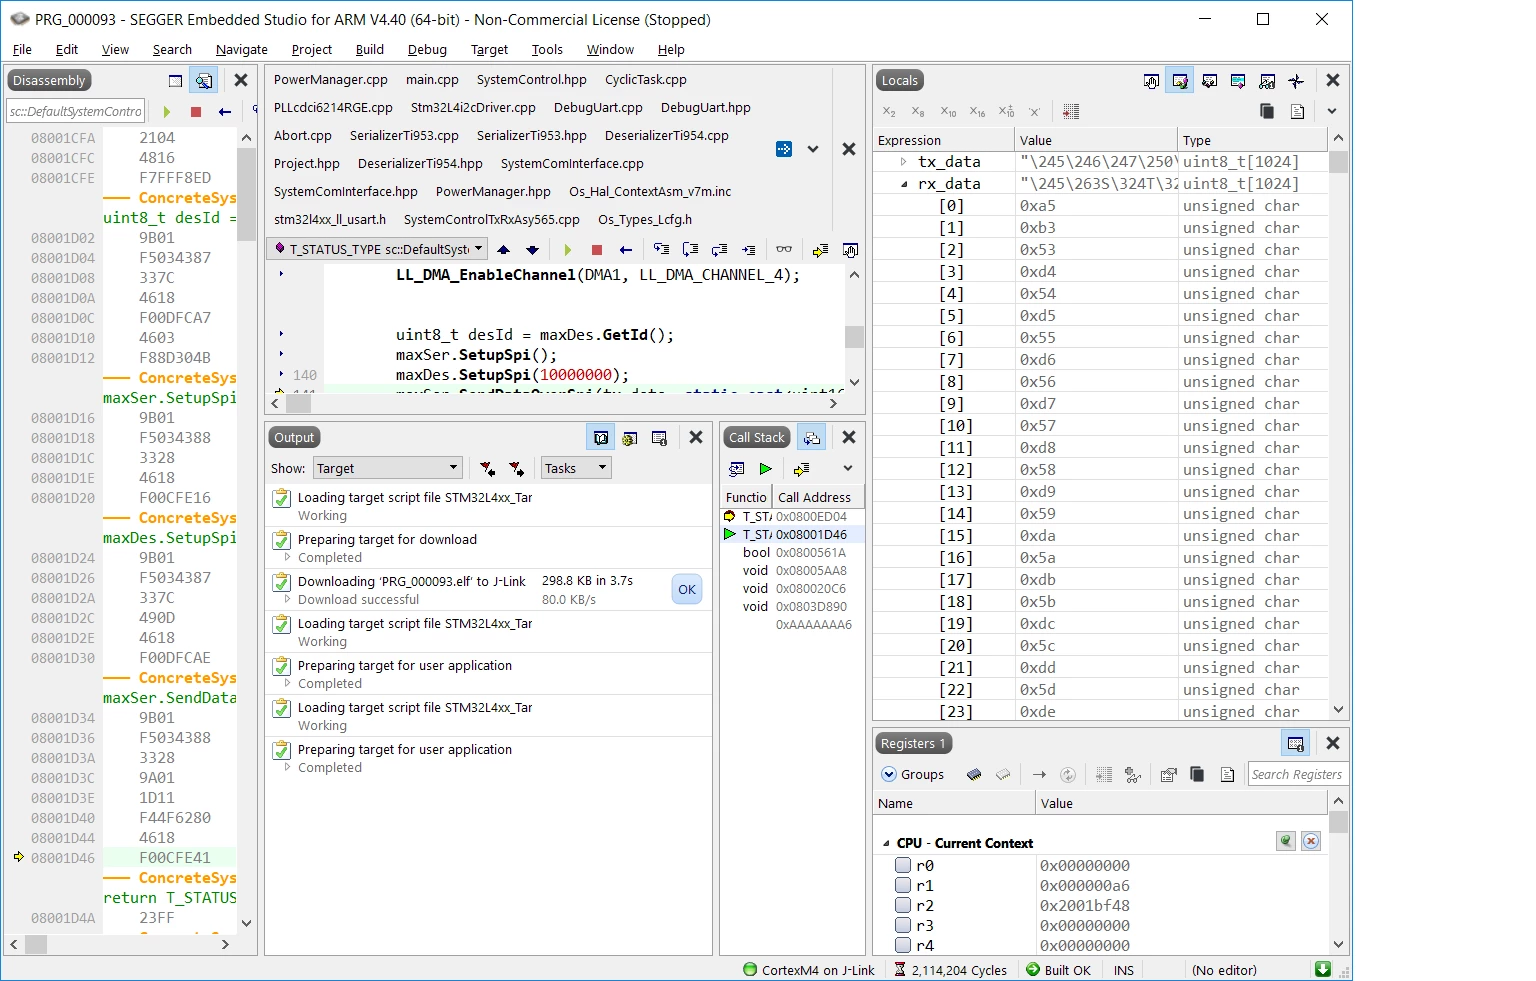Click Run to Cursor icon in editor toolbar
Image resolution: width=1536 pixels, height=981 pixels.
tap(749, 250)
